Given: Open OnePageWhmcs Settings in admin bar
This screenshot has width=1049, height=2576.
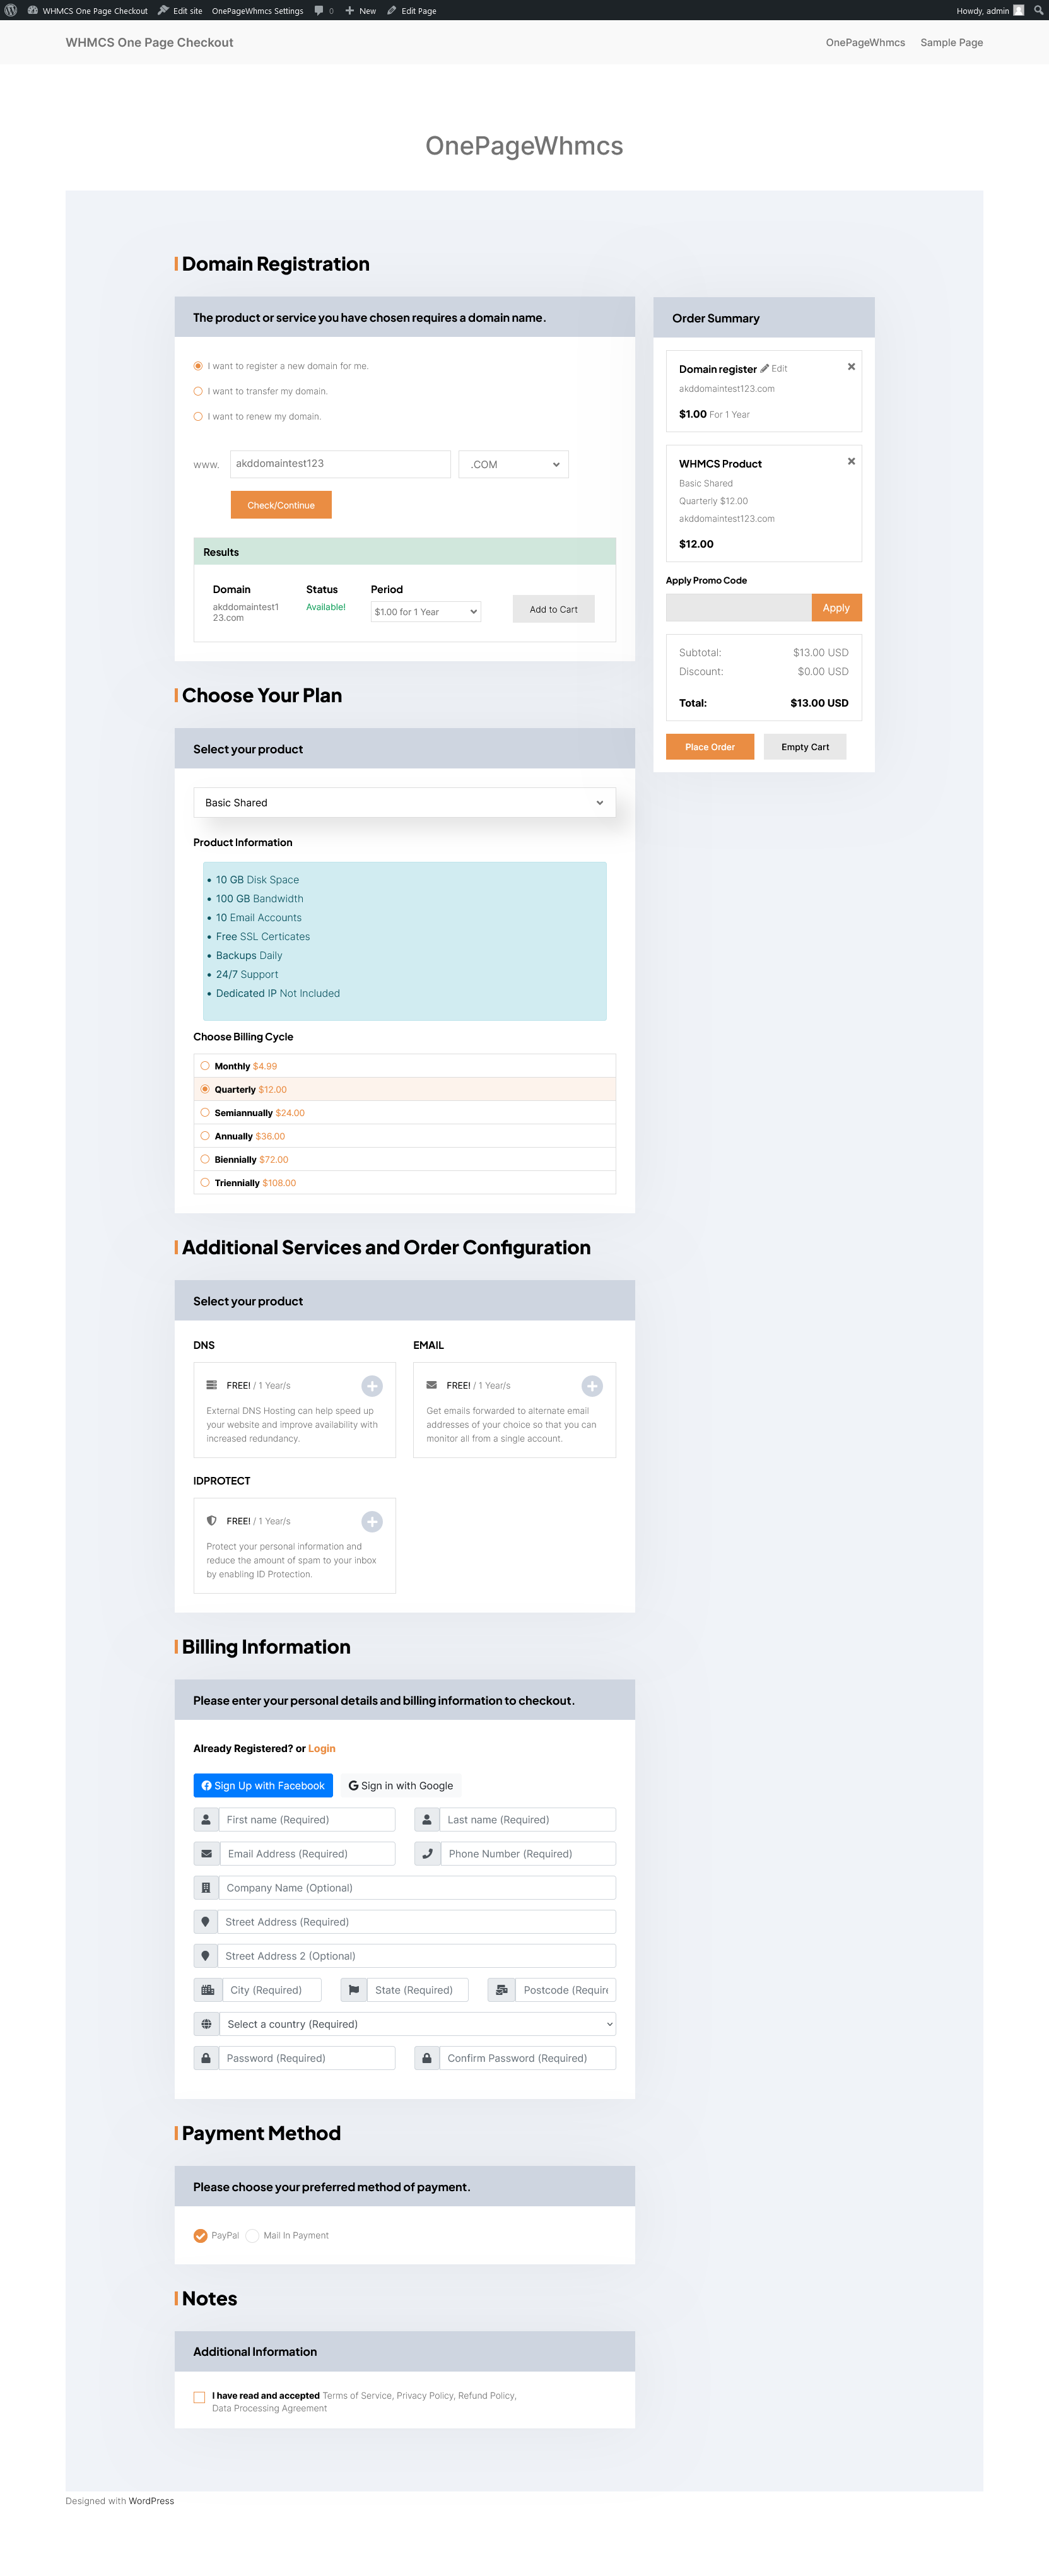Looking at the screenshot, I should [x=257, y=11].
